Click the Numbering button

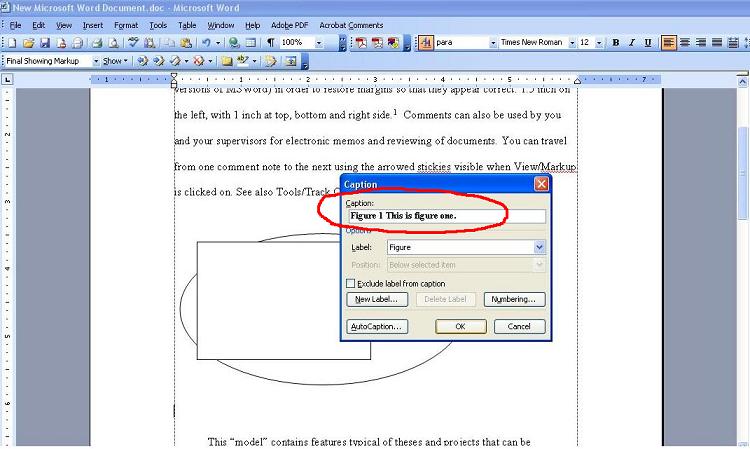[514, 299]
